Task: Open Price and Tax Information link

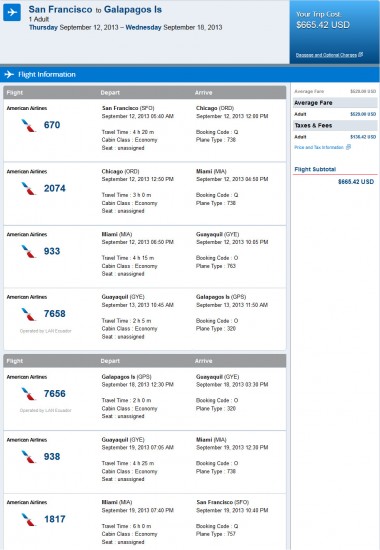Action: tap(319, 147)
